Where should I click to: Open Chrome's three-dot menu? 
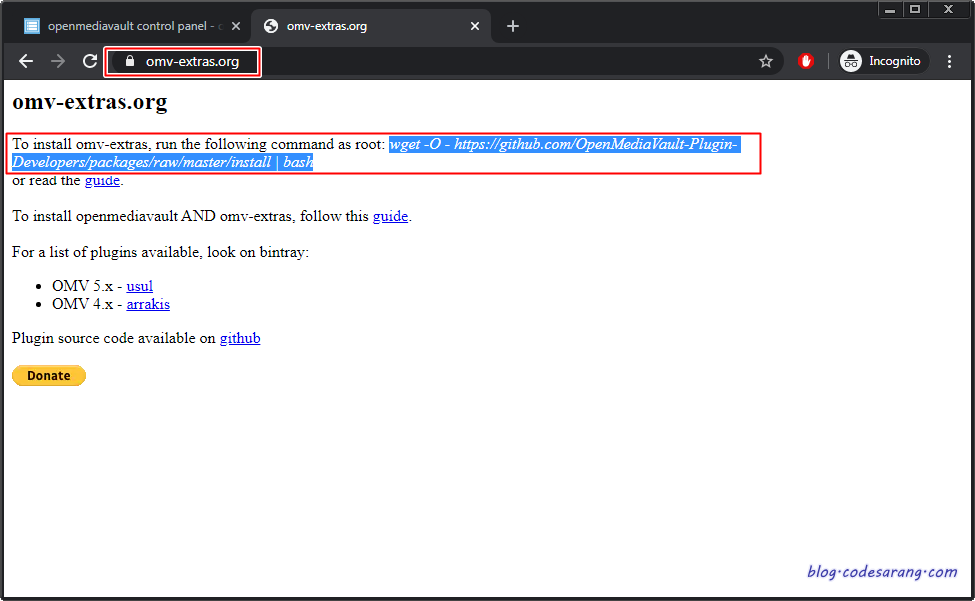949,61
